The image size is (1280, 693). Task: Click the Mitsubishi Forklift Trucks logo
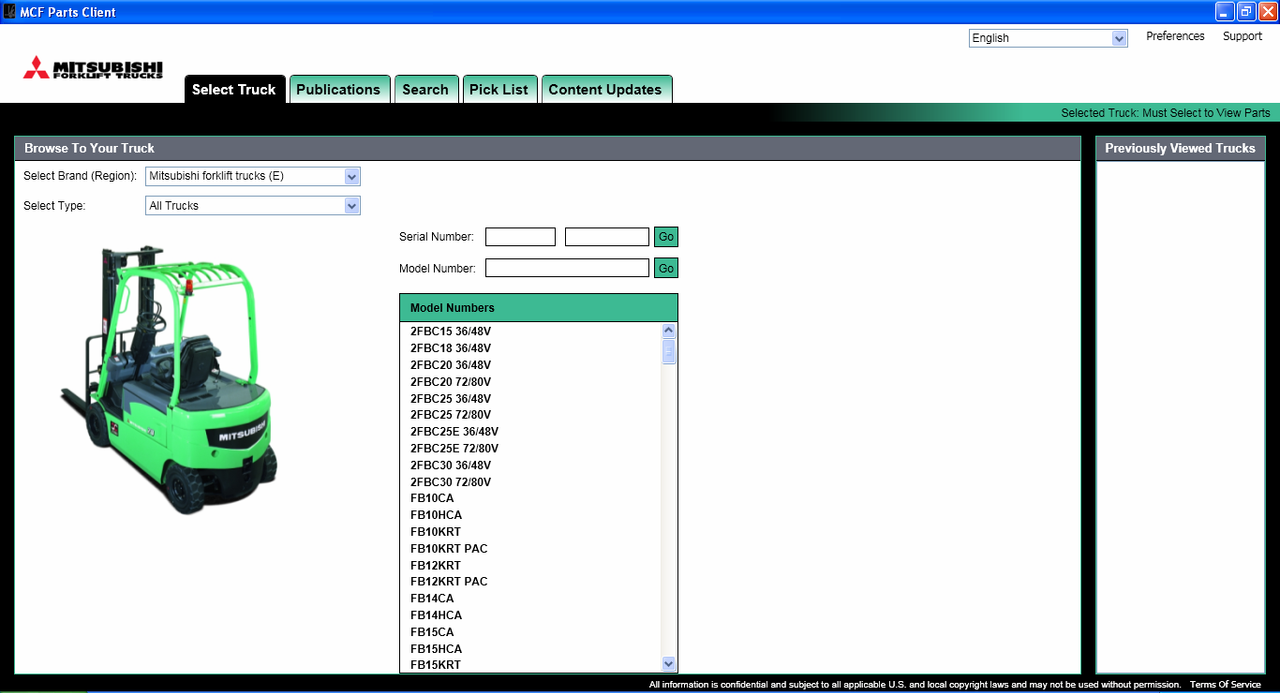click(x=93, y=68)
